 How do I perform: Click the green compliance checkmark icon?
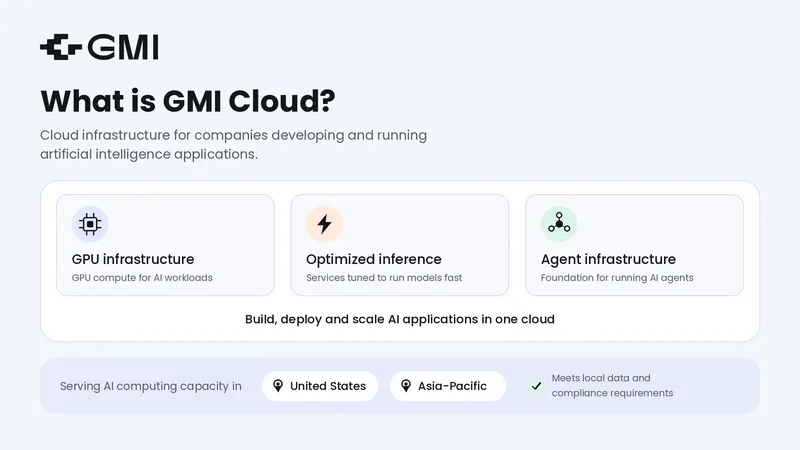pos(536,386)
